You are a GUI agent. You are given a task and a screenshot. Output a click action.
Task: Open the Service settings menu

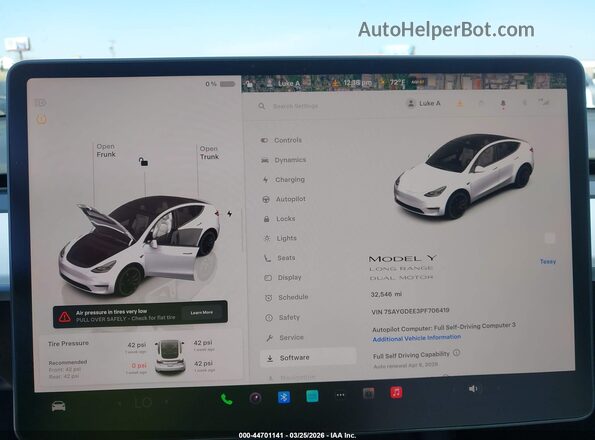pyautogui.click(x=285, y=337)
